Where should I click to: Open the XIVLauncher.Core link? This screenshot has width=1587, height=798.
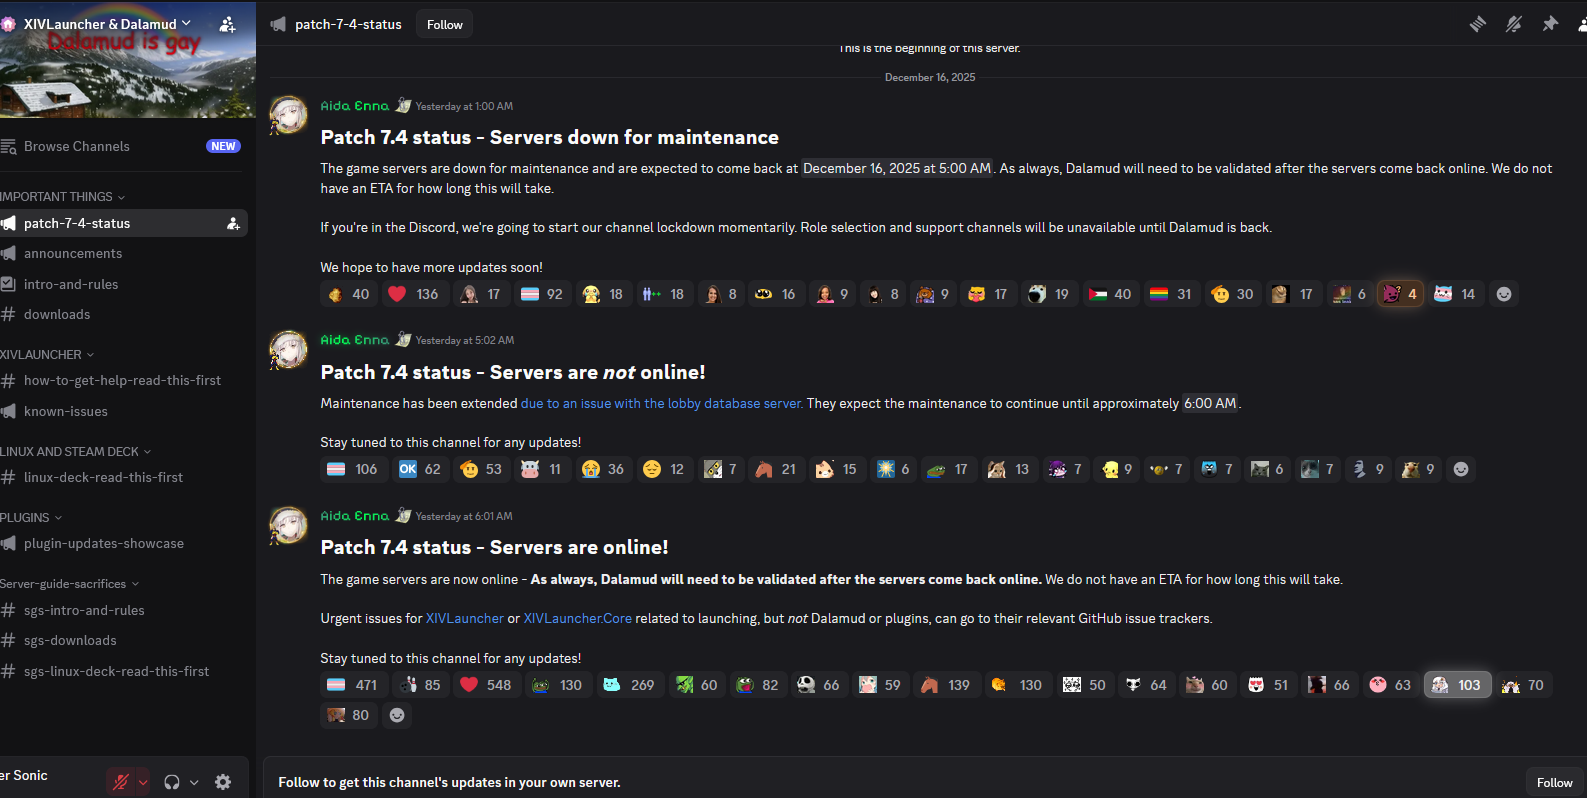(578, 619)
